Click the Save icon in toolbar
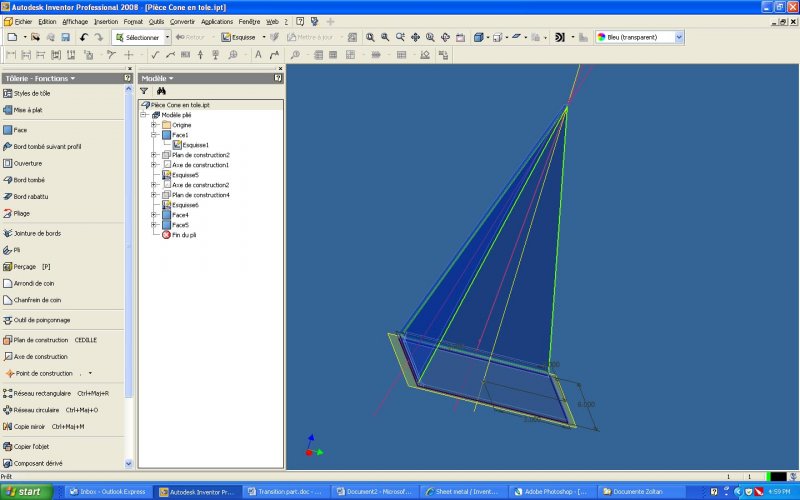Screen dimensions: 800x500 click(x=65, y=37)
